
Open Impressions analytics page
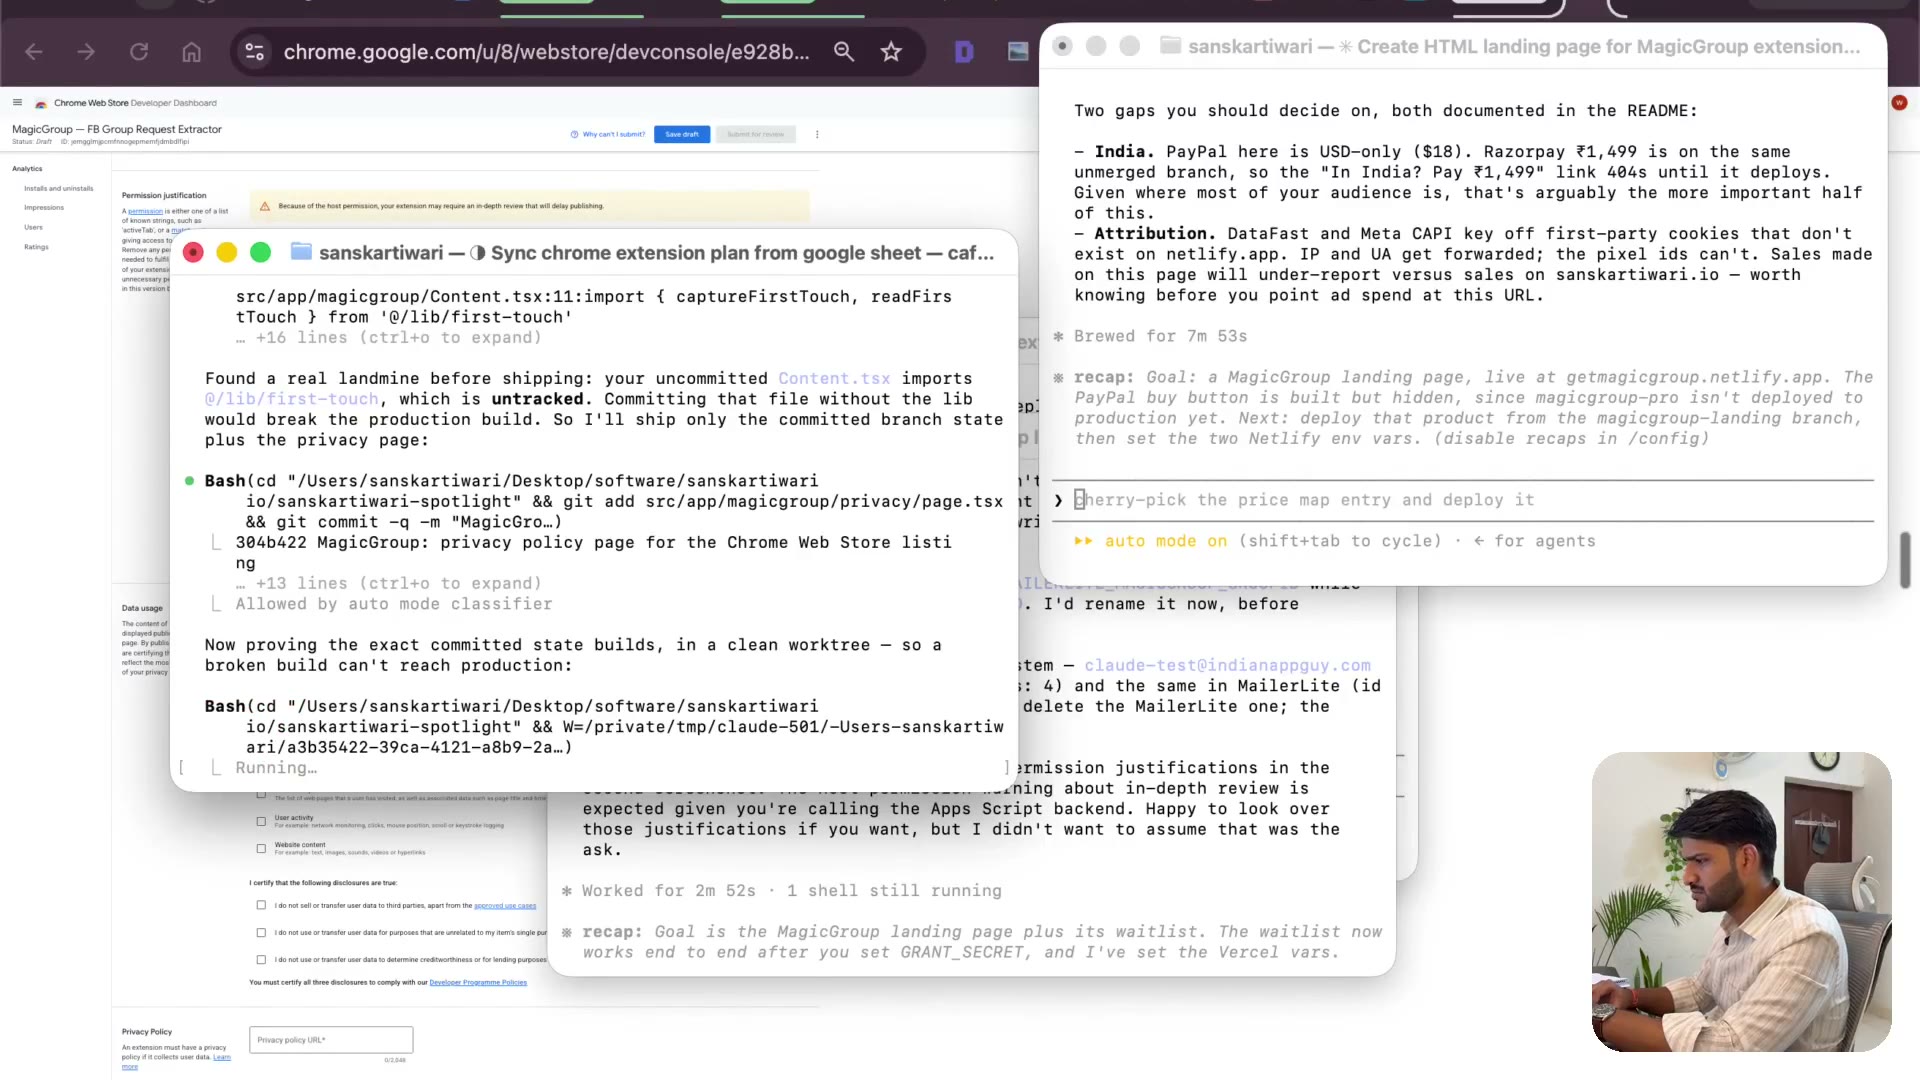pos(44,208)
